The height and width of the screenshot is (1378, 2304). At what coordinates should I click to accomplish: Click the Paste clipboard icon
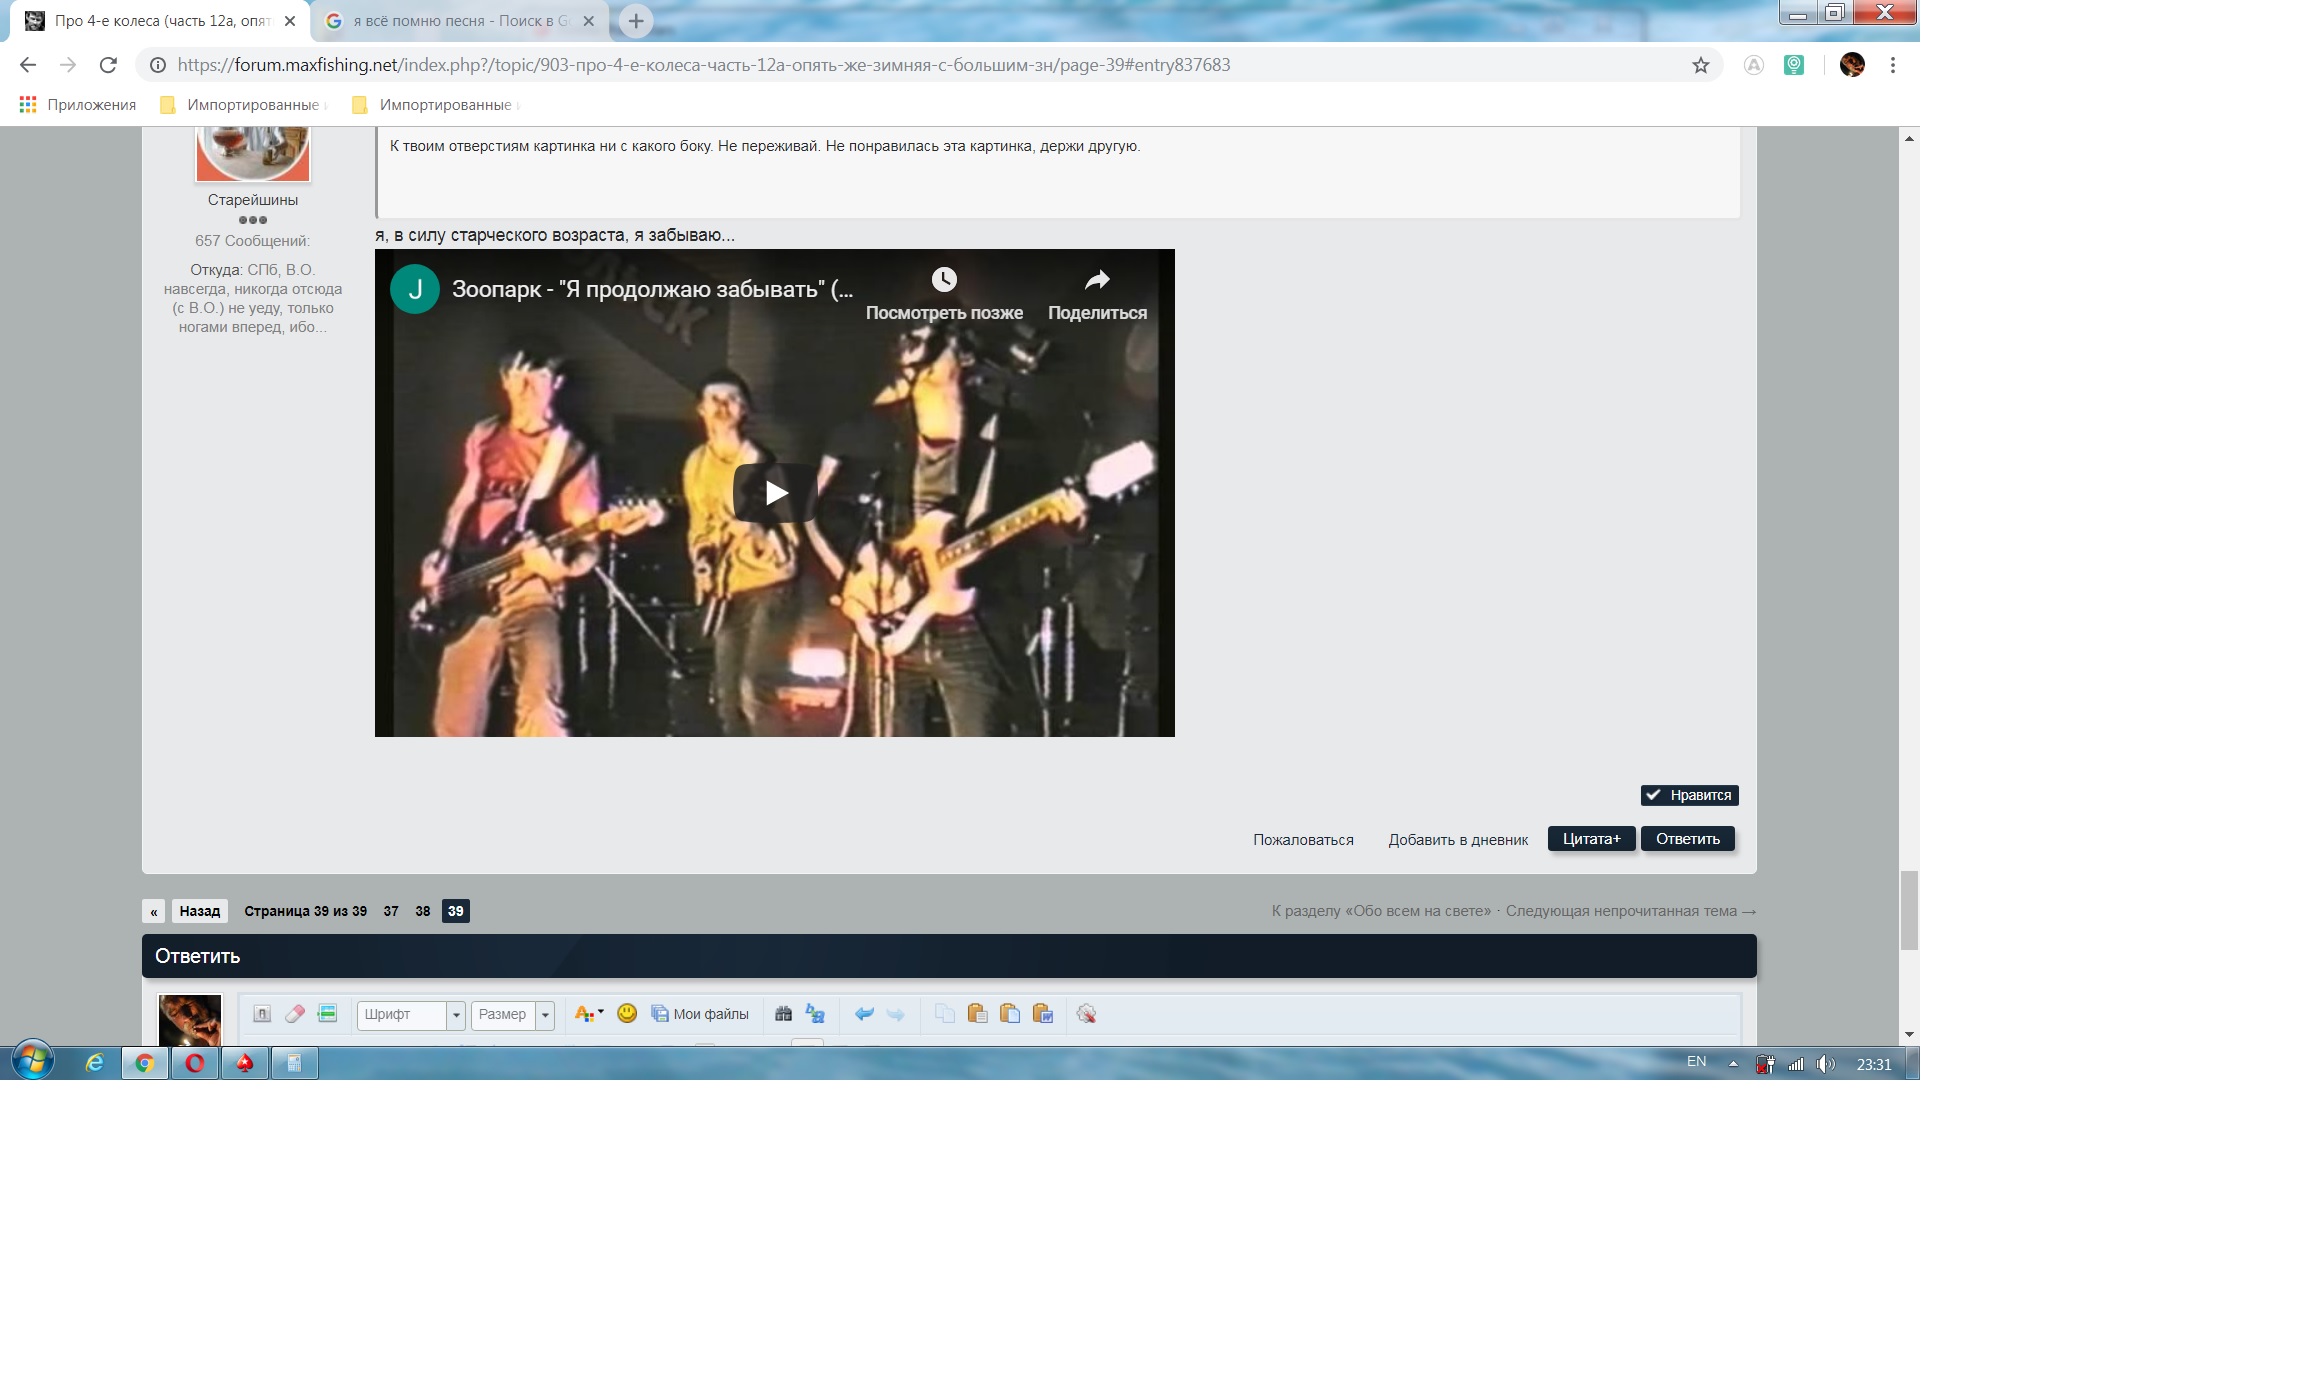977,1014
